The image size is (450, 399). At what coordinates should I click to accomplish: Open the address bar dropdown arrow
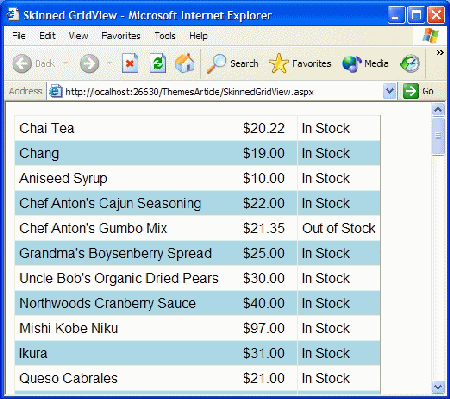[x=389, y=91]
